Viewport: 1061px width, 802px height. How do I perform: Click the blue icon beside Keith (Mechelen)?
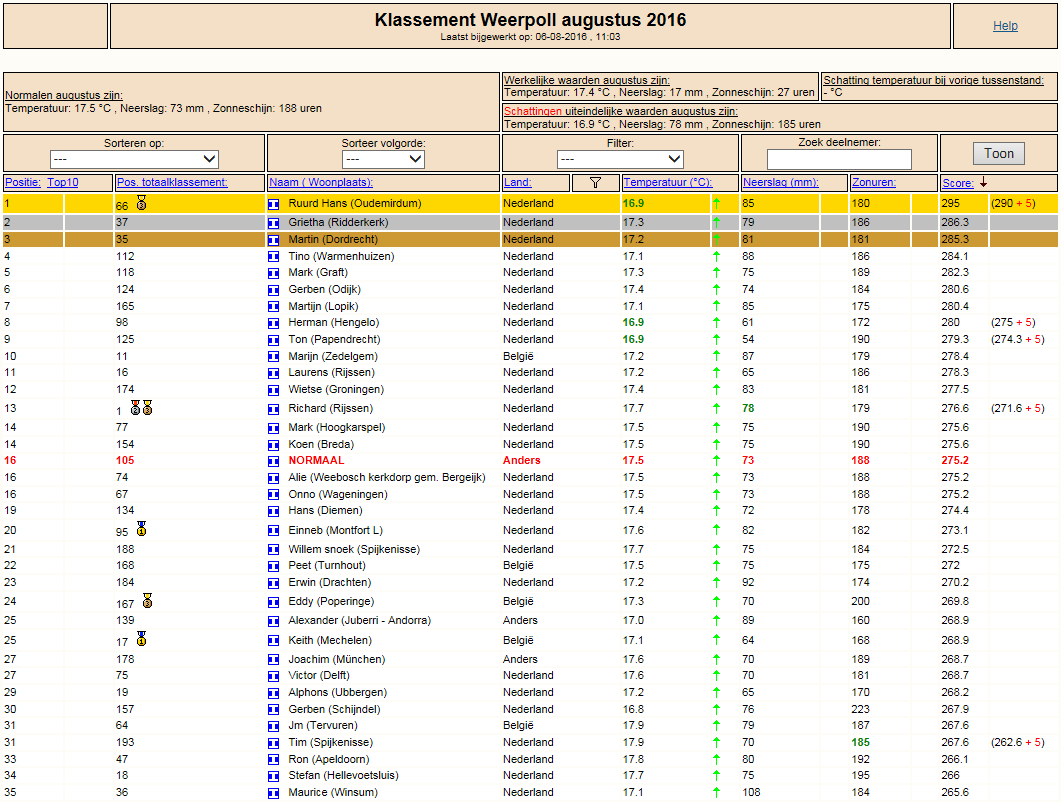(273, 641)
